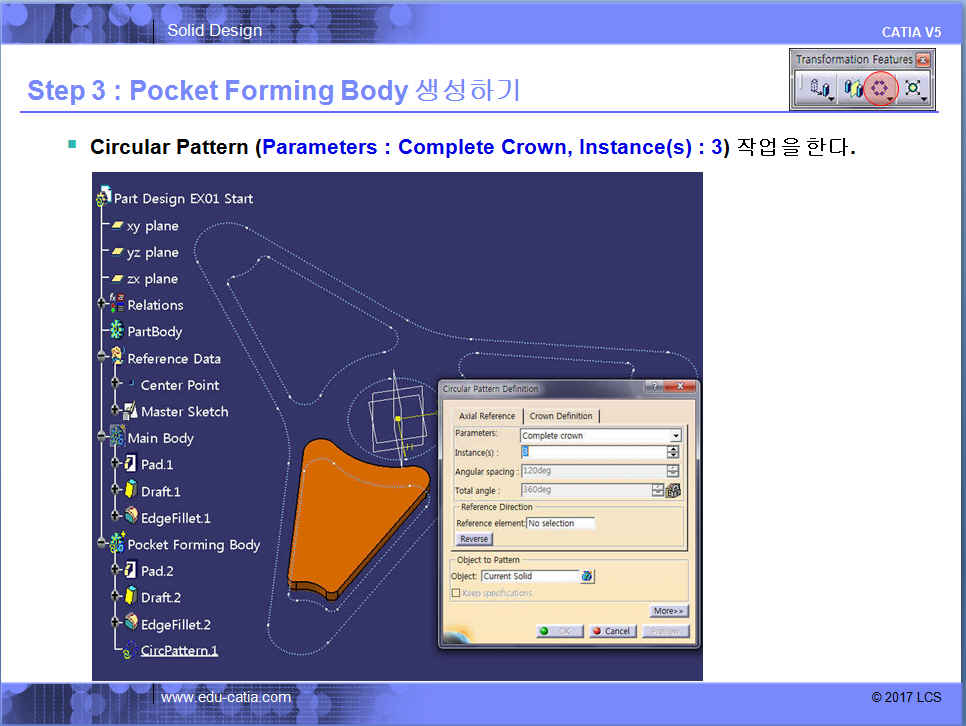Click the Master Sketch tree icon
Screen dimensions: 966x726
pyautogui.click(x=130, y=411)
